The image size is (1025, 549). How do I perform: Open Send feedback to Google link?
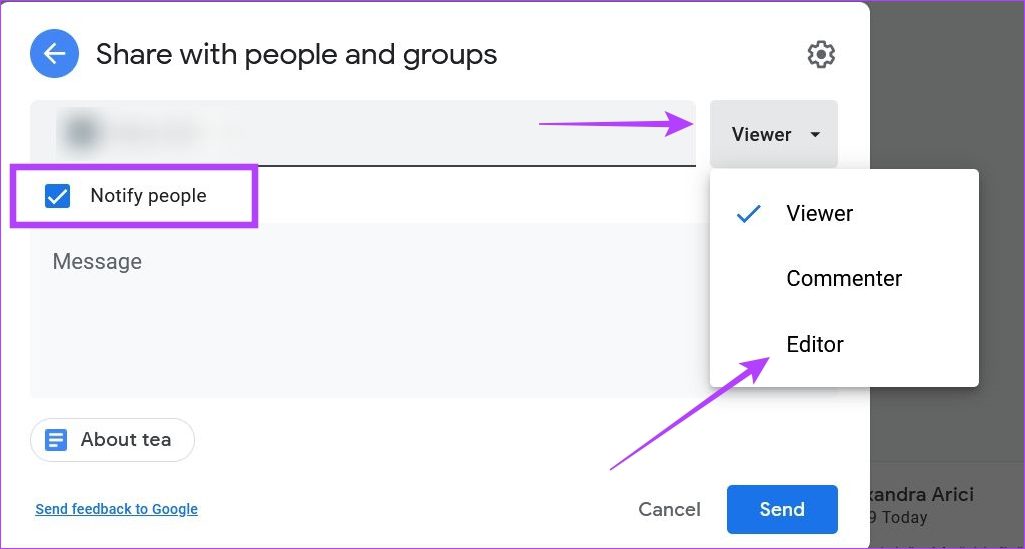coord(116,509)
